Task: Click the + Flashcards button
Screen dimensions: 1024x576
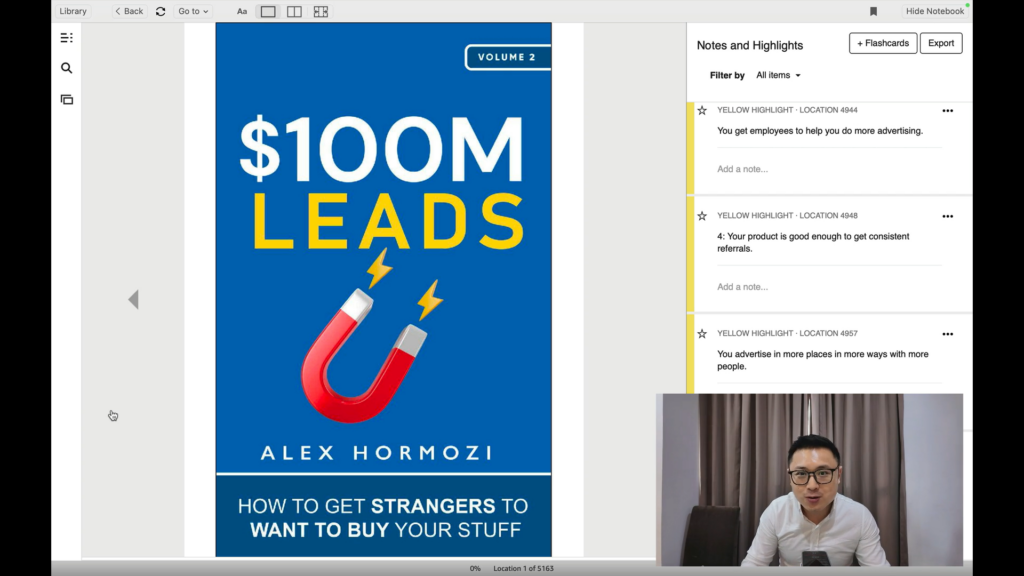Action: (x=883, y=43)
